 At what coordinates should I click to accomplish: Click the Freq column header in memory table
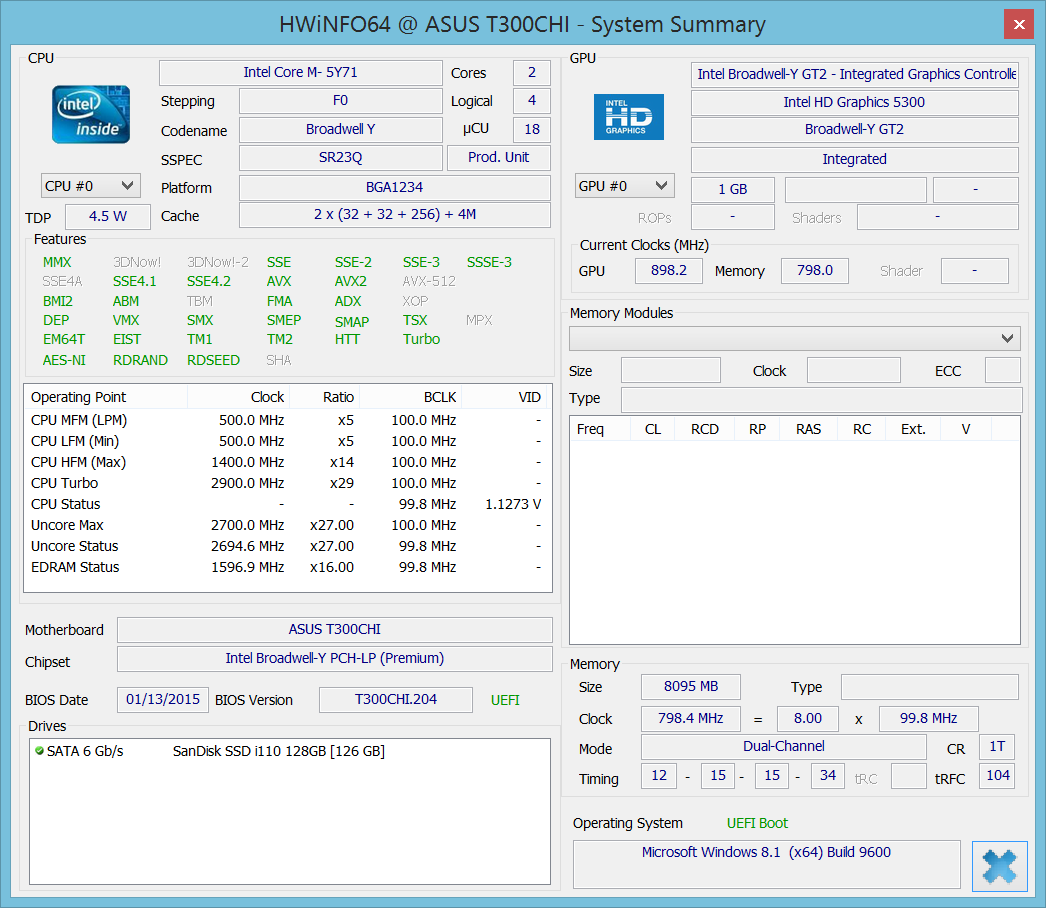click(600, 429)
